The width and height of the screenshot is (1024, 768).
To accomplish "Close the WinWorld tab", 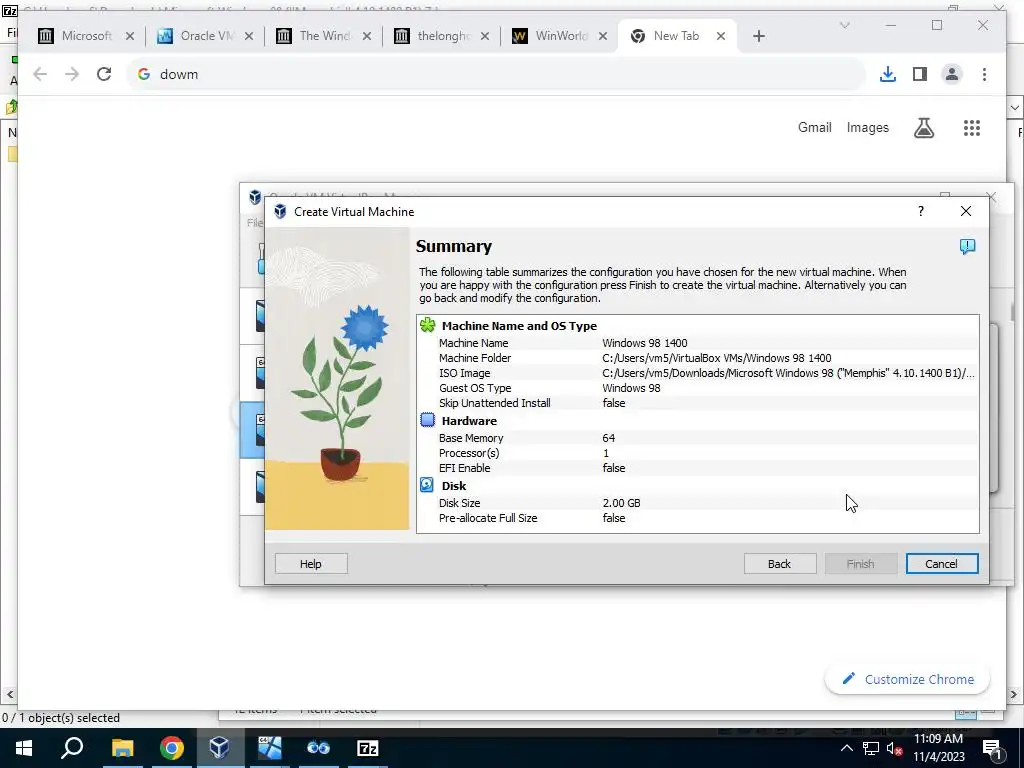I will pos(603,37).
